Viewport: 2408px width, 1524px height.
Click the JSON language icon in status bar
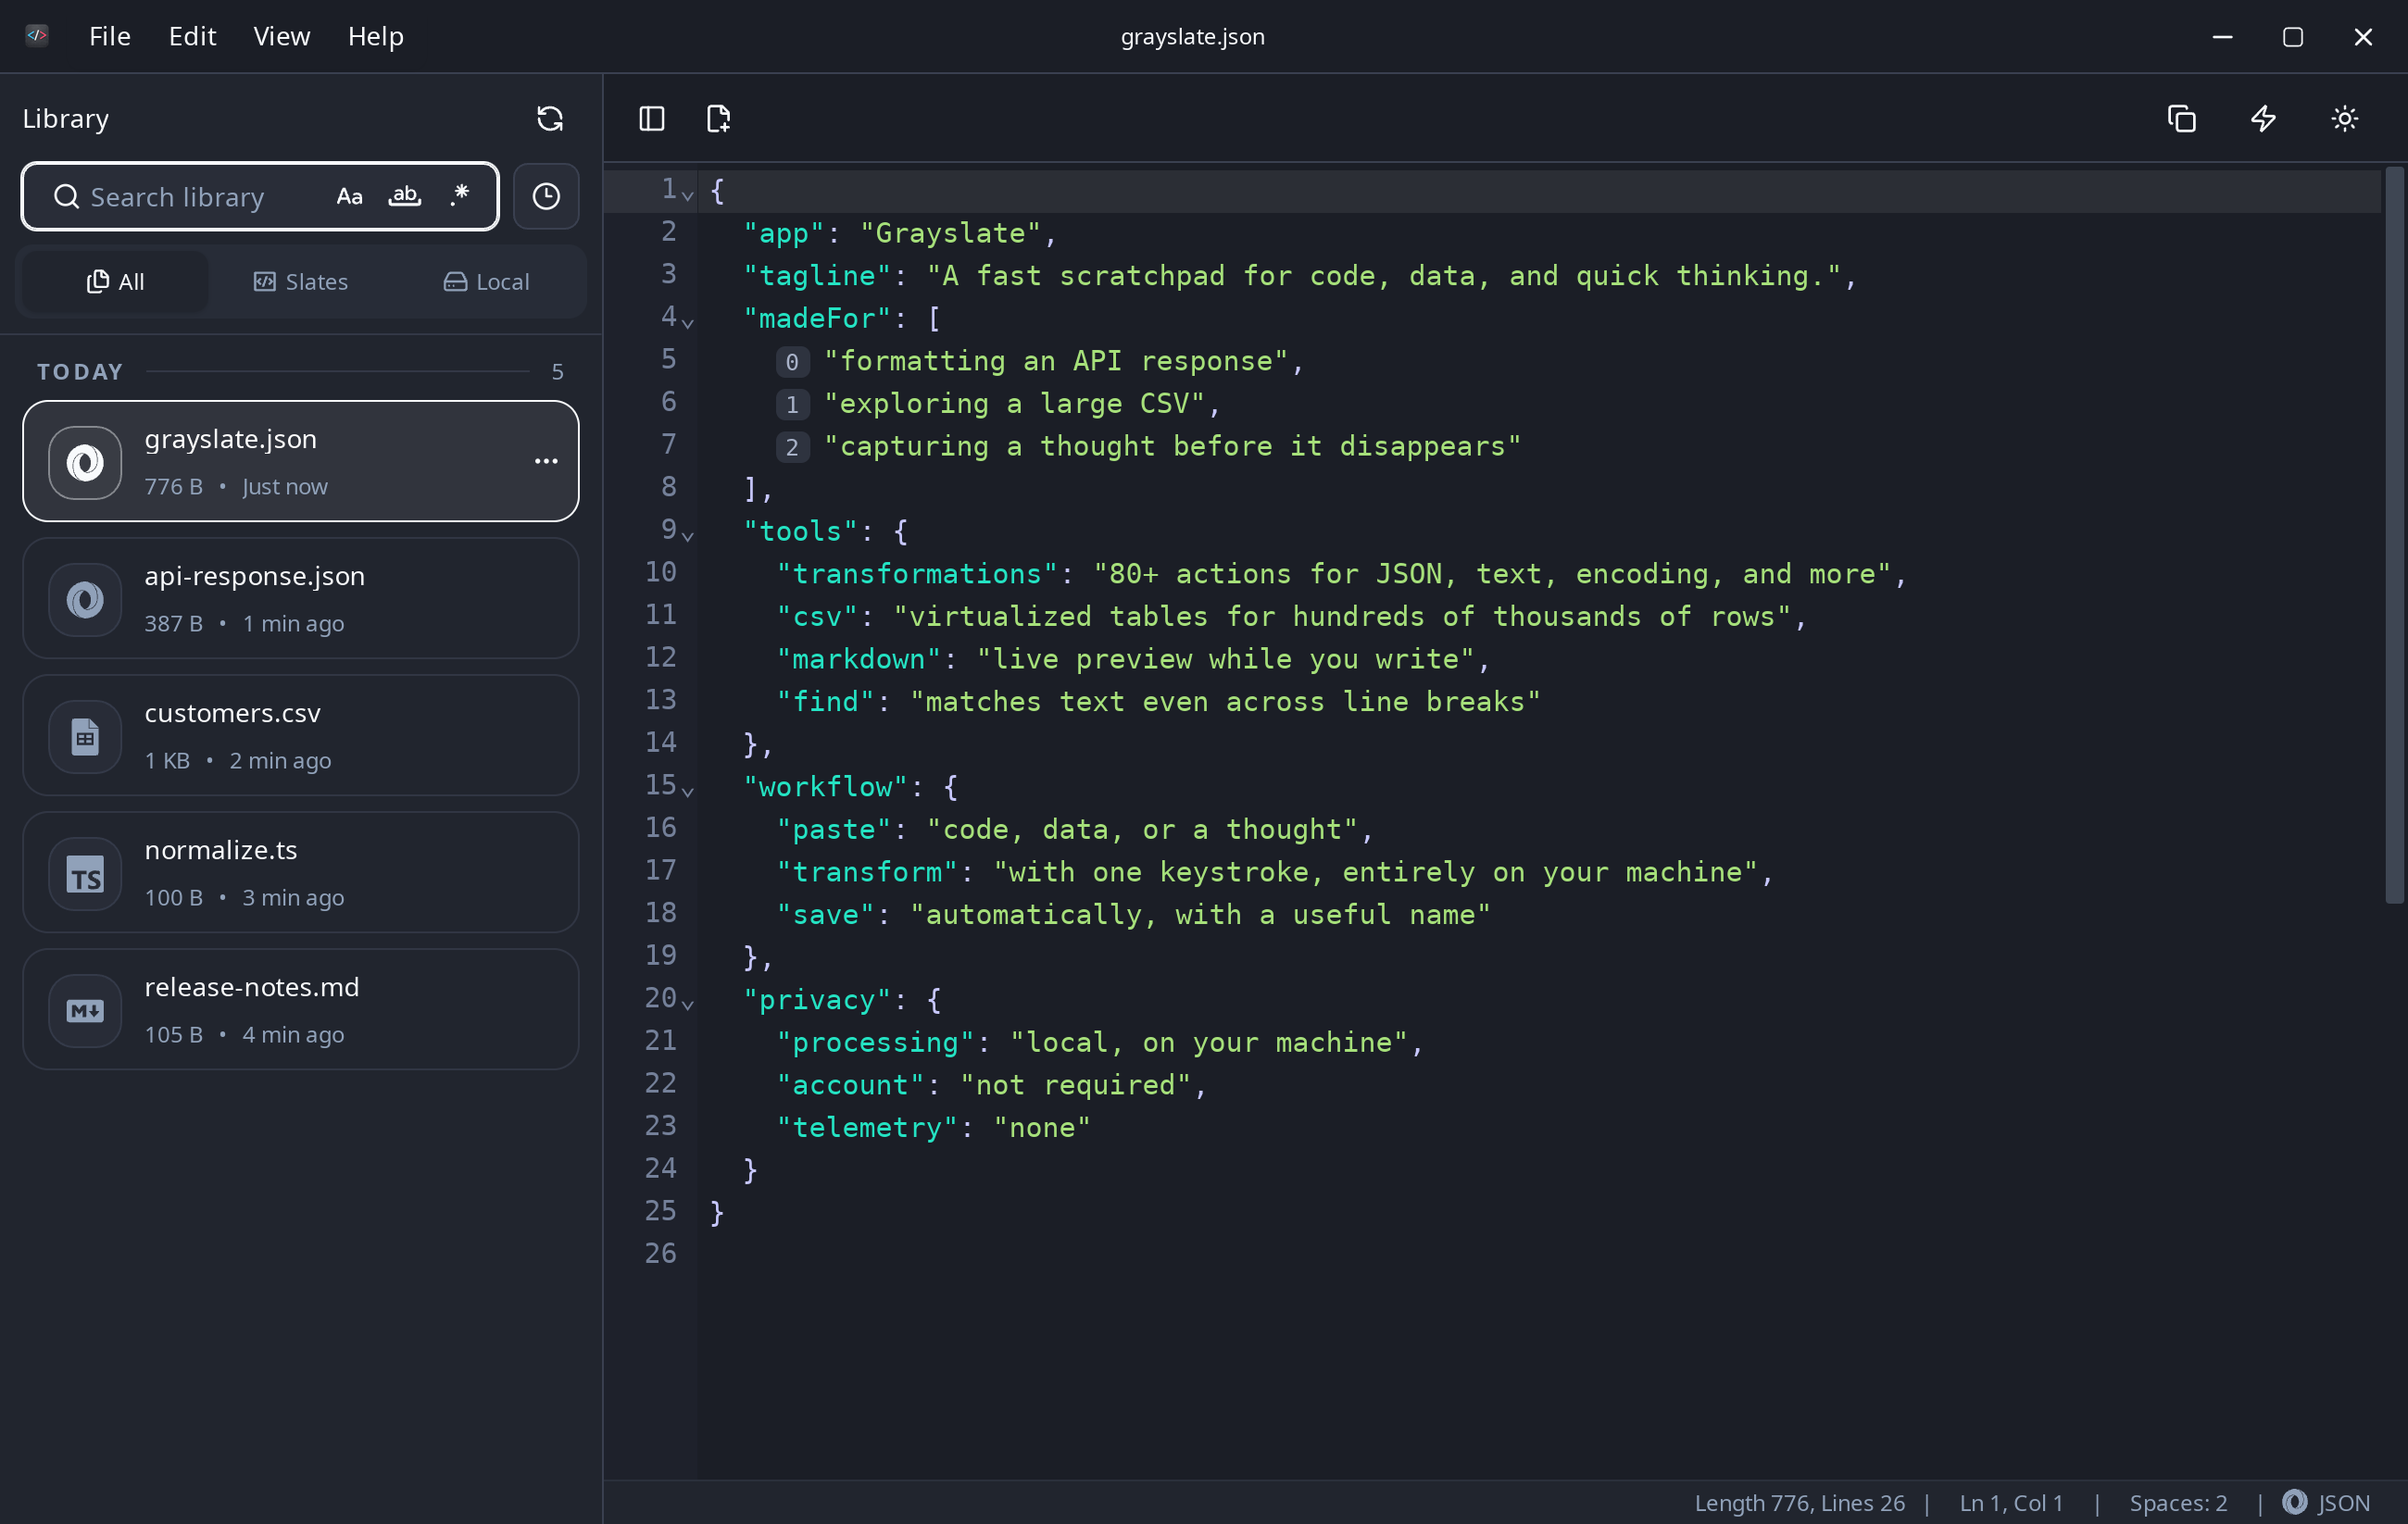[2295, 1502]
